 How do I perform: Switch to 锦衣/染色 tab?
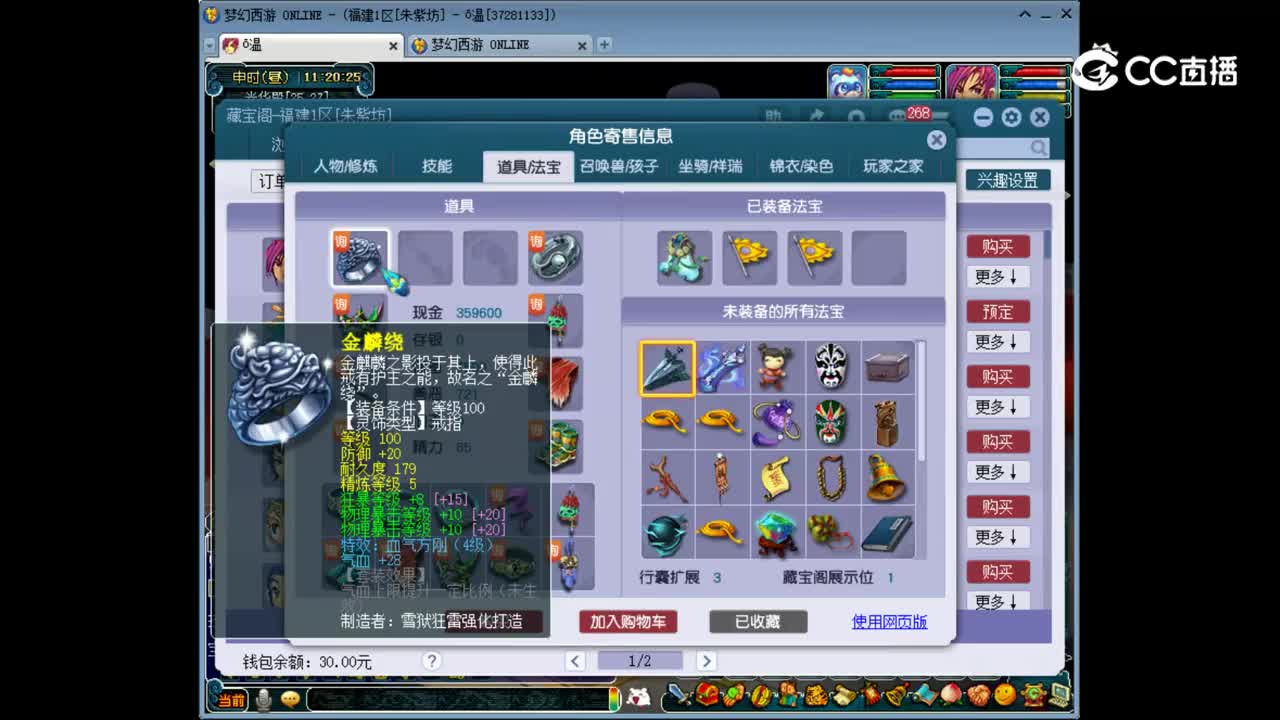[x=801, y=166]
